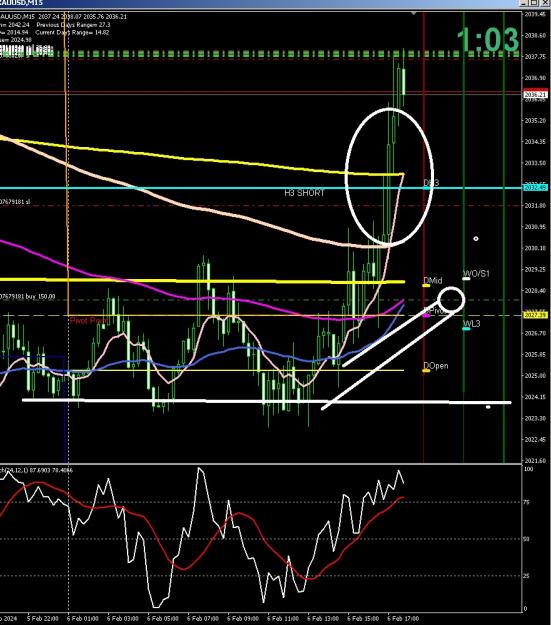The height and width of the screenshot is (625, 551).
Task: Select the white horizontal support line
Action: [266, 401]
